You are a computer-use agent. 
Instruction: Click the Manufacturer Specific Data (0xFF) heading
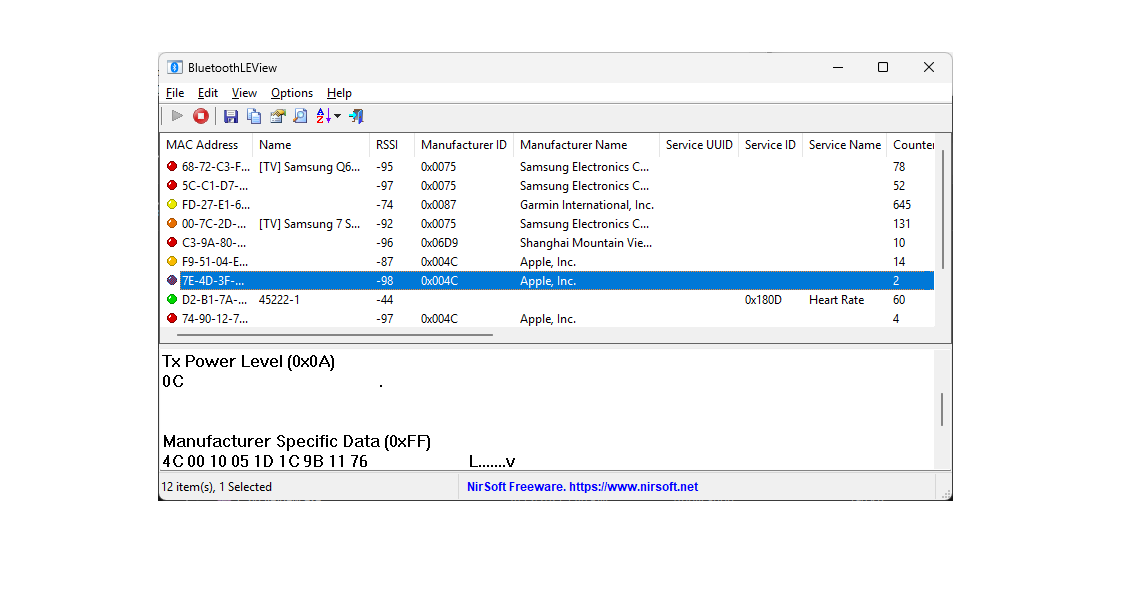click(x=297, y=441)
